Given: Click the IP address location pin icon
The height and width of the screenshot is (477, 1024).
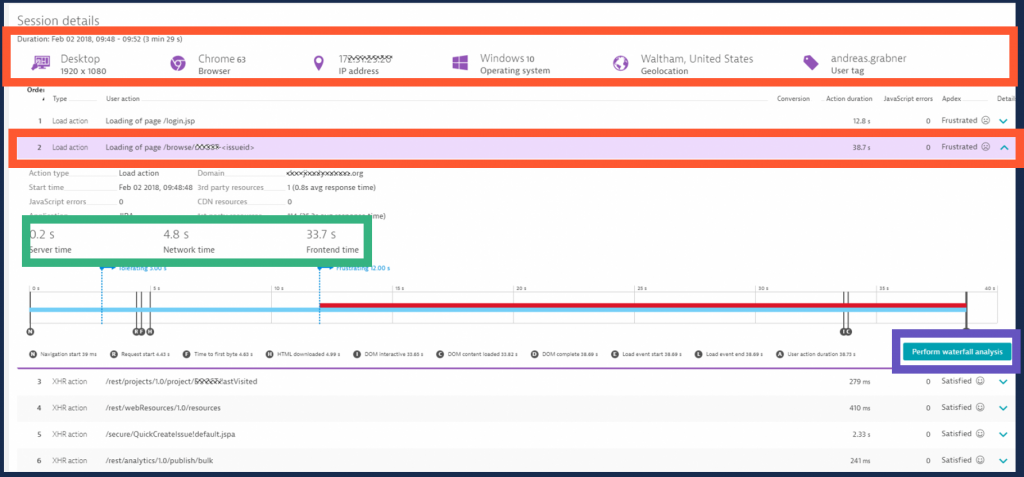Looking at the screenshot, I should 319,64.
